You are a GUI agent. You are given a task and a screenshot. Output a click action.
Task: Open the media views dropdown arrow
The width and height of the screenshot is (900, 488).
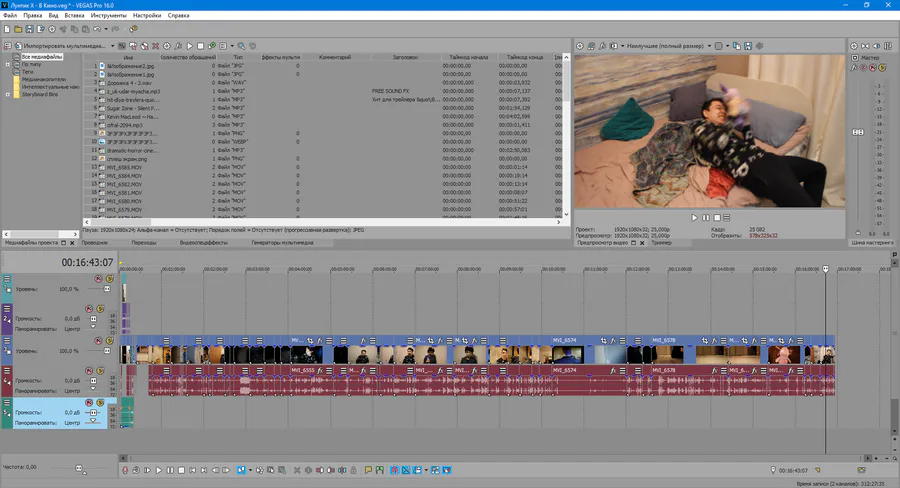[x=232, y=46]
